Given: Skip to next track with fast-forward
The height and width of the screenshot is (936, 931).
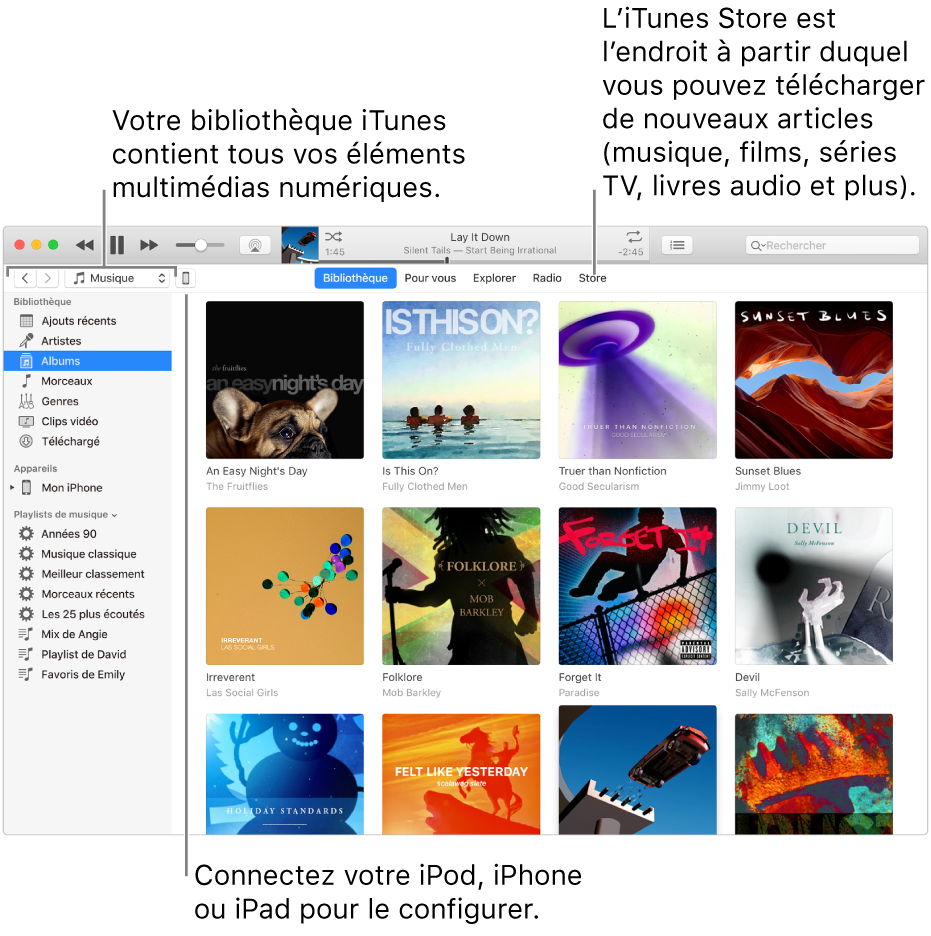Looking at the screenshot, I should click(149, 245).
